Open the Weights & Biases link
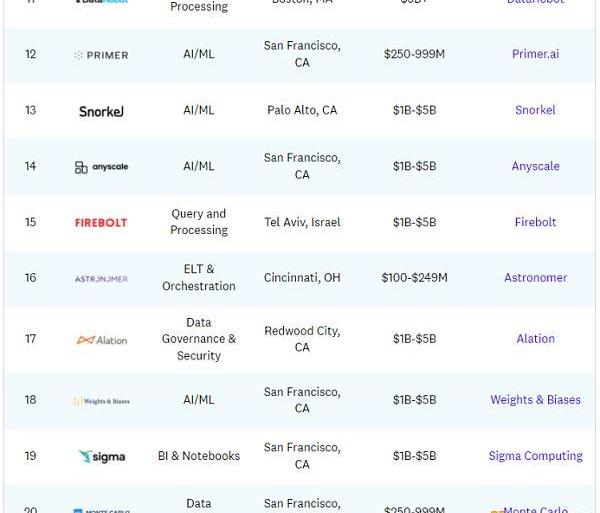Image resolution: width=600 pixels, height=513 pixels. [535, 400]
